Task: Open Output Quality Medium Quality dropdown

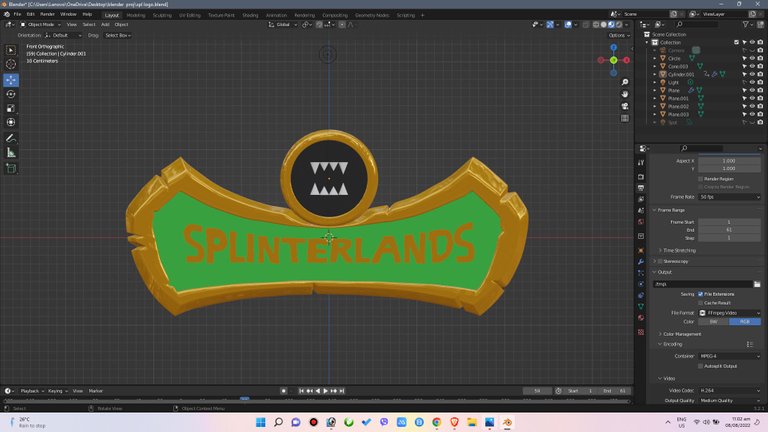Action: coord(729,401)
